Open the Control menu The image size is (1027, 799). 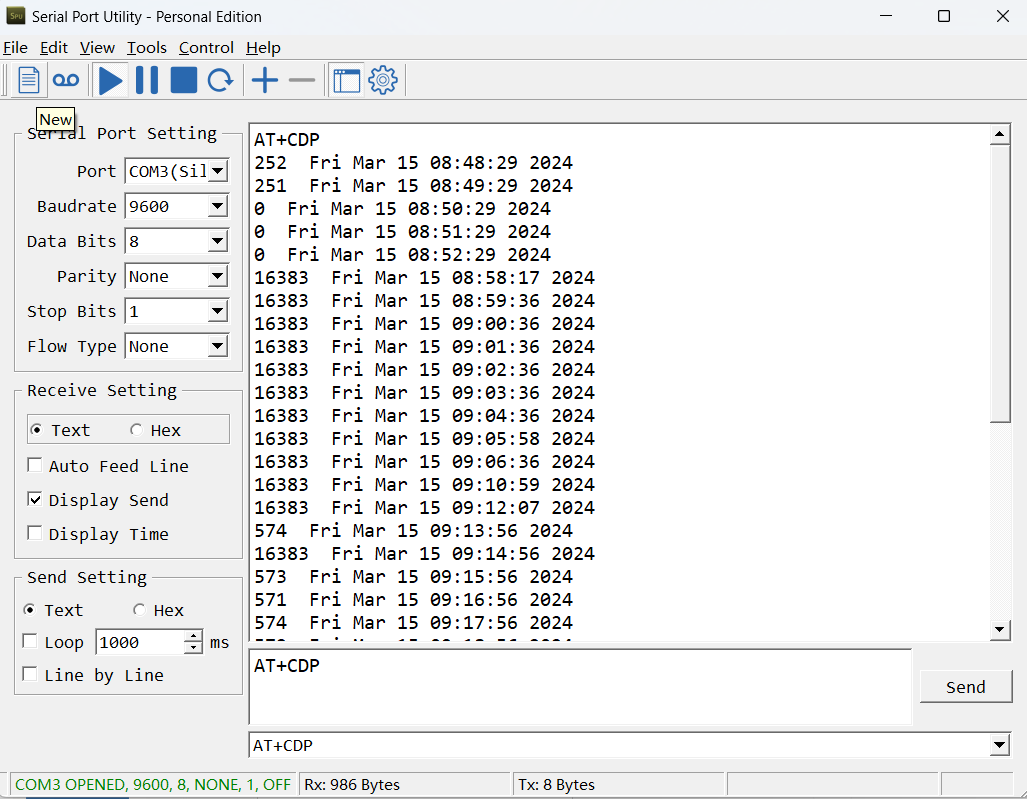point(206,48)
